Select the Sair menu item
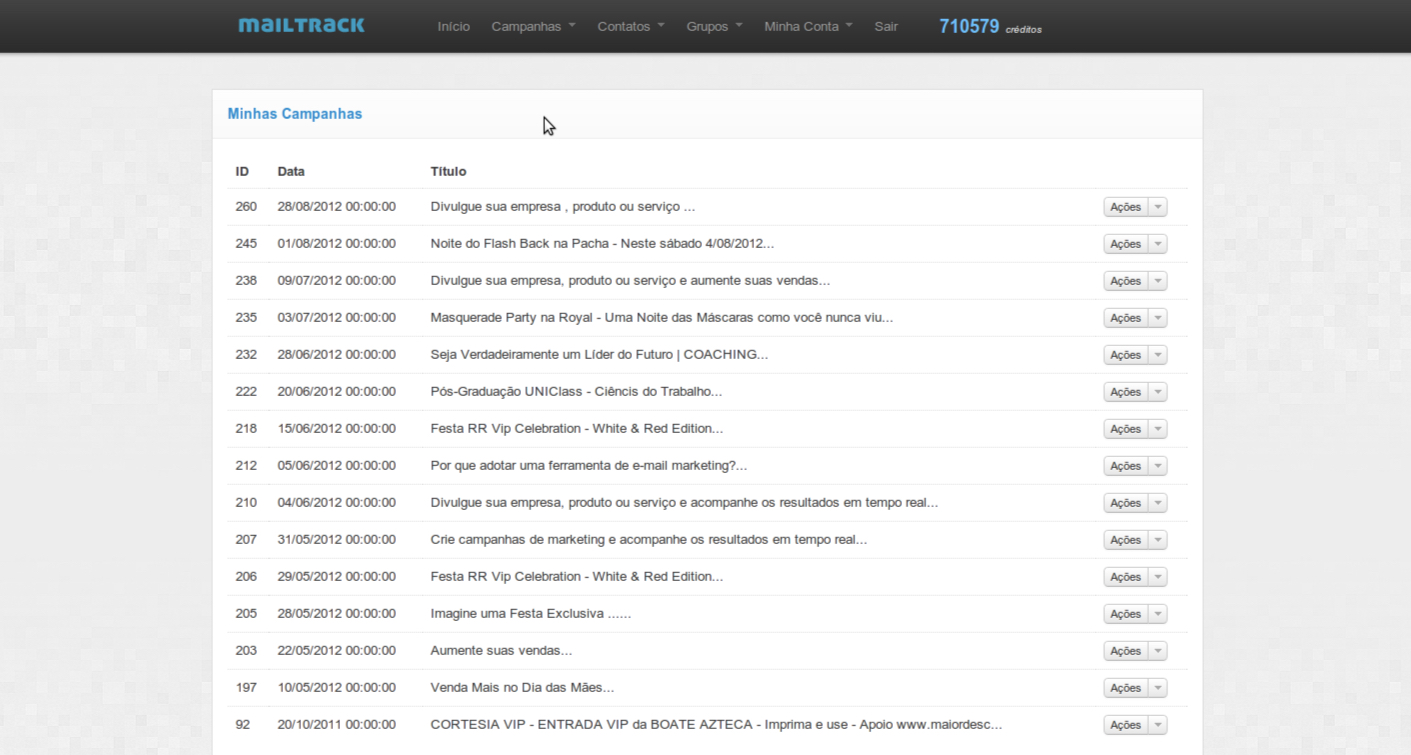The image size is (1411, 755). pyautogui.click(x=885, y=26)
